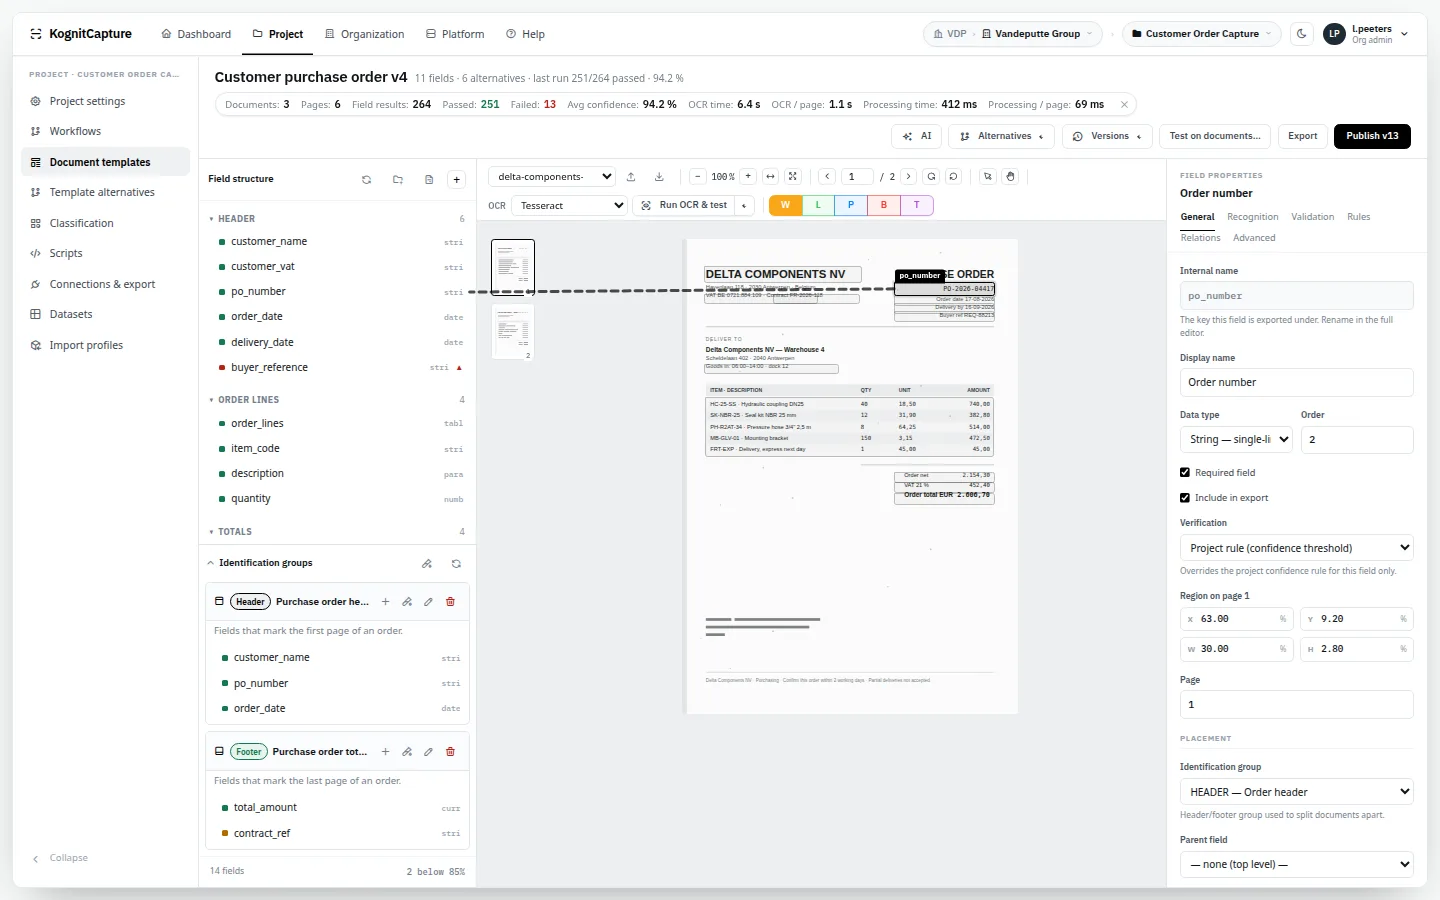
Task: Toggle the B blocks overlay
Action: coord(884,205)
